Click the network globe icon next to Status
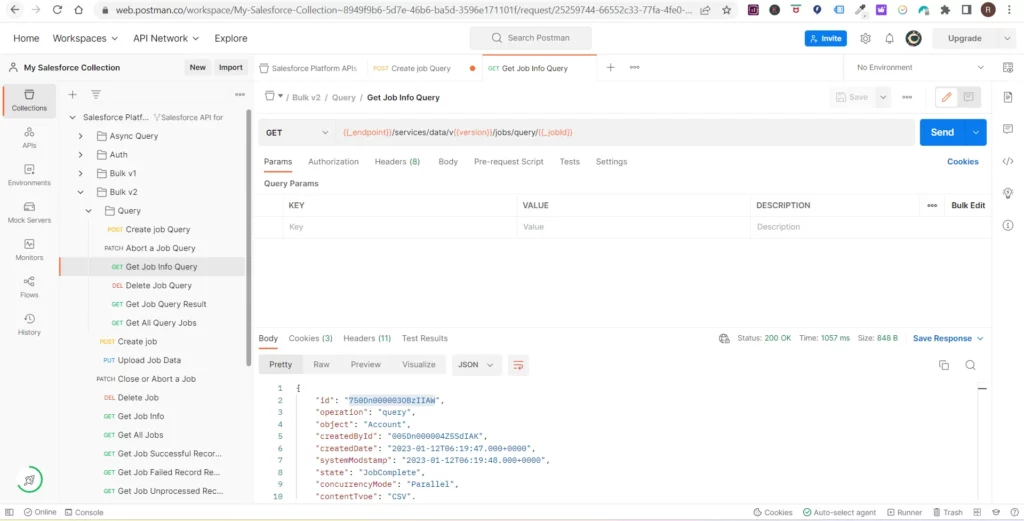Image resolution: width=1024 pixels, height=521 pixels. [724, 338]
